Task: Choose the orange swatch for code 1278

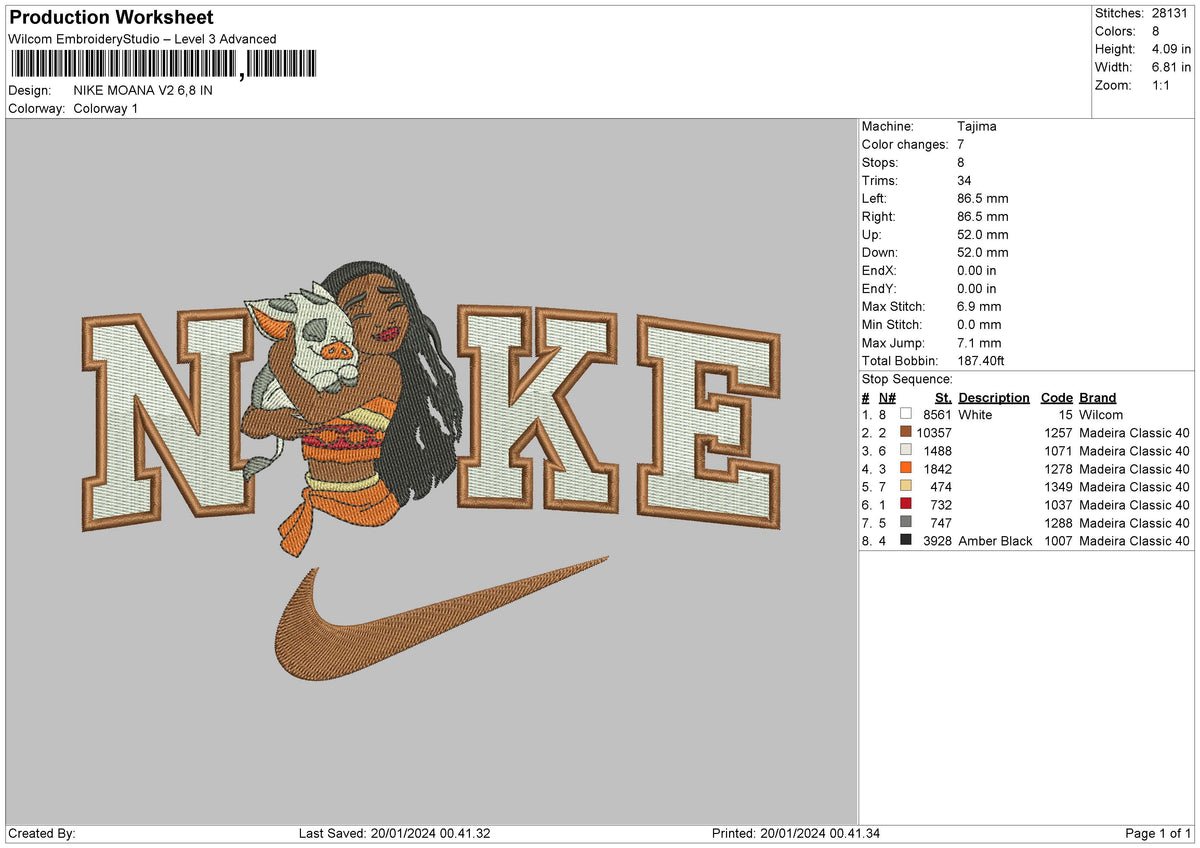Action: 906,468
